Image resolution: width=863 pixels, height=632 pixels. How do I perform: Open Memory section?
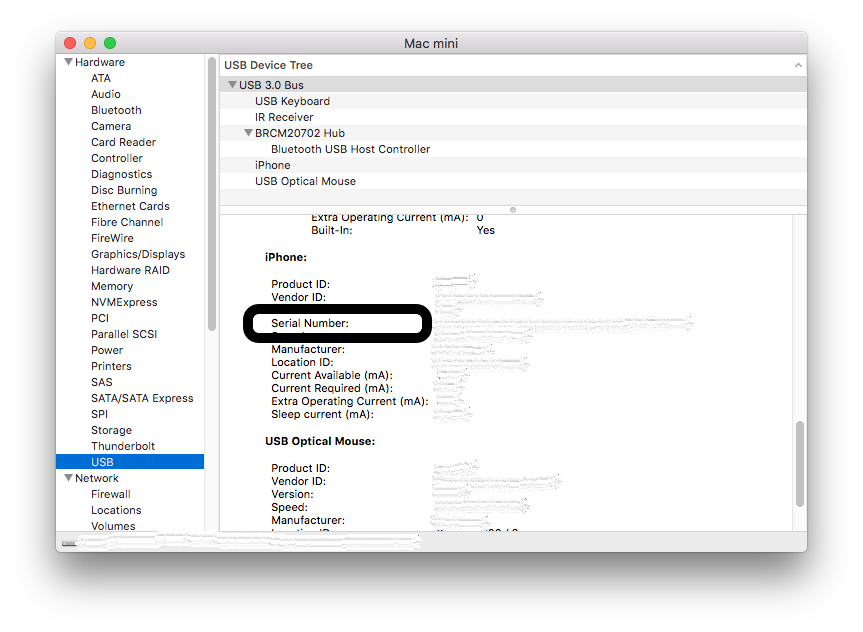pyautogui.click(x=112, y=286)
